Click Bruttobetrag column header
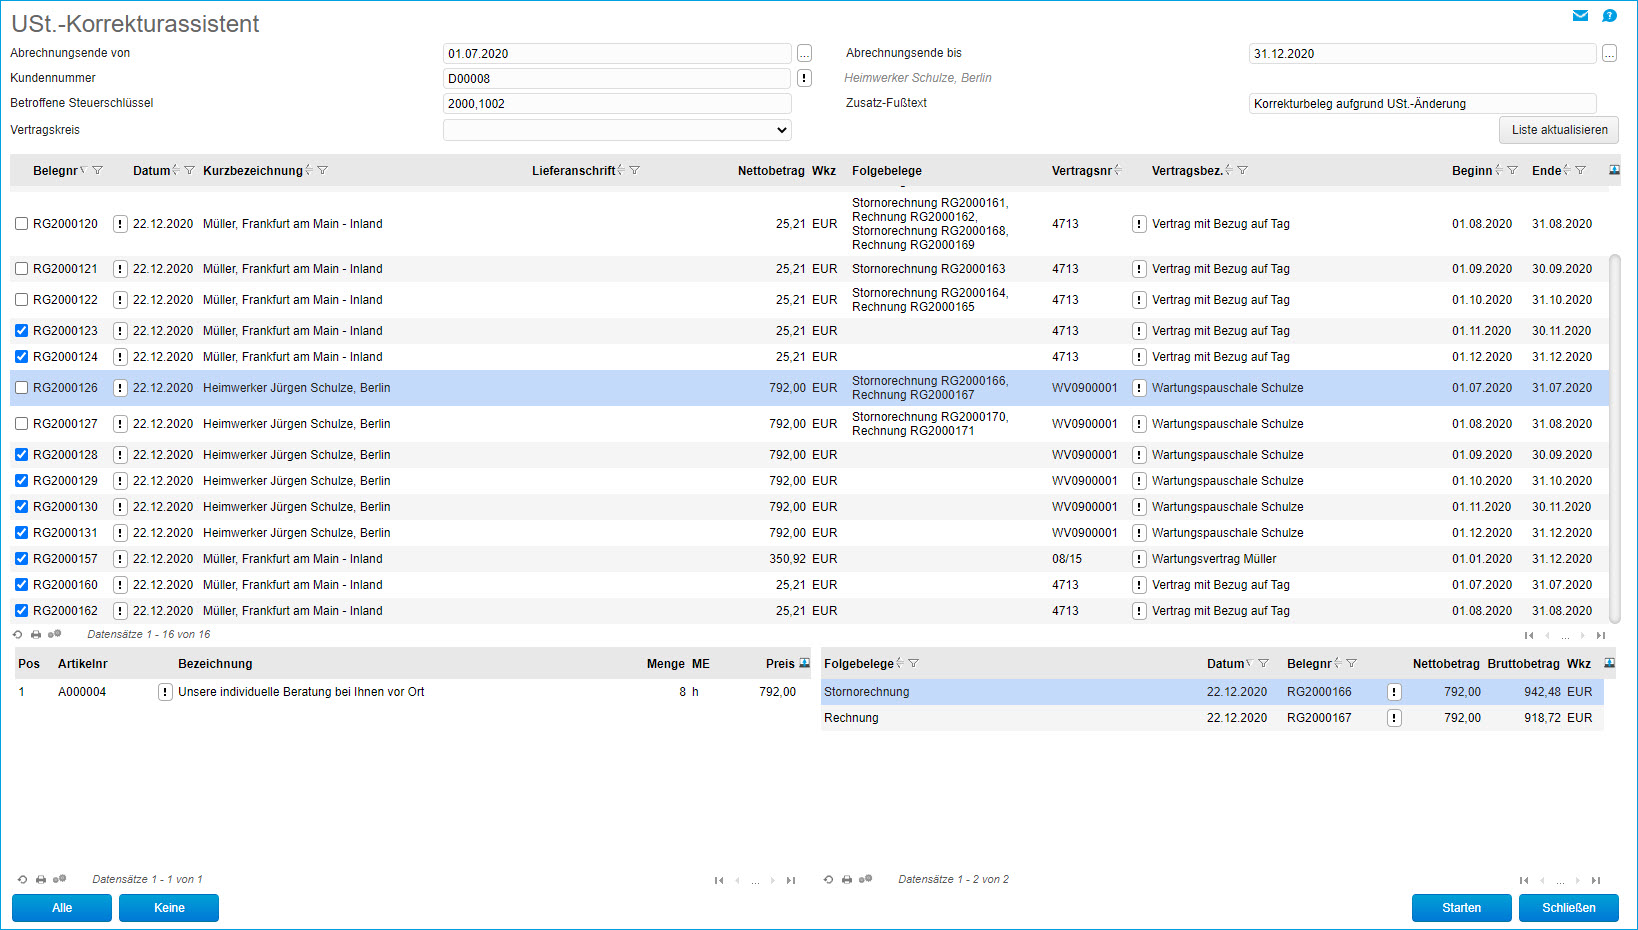 point(1523,664)
